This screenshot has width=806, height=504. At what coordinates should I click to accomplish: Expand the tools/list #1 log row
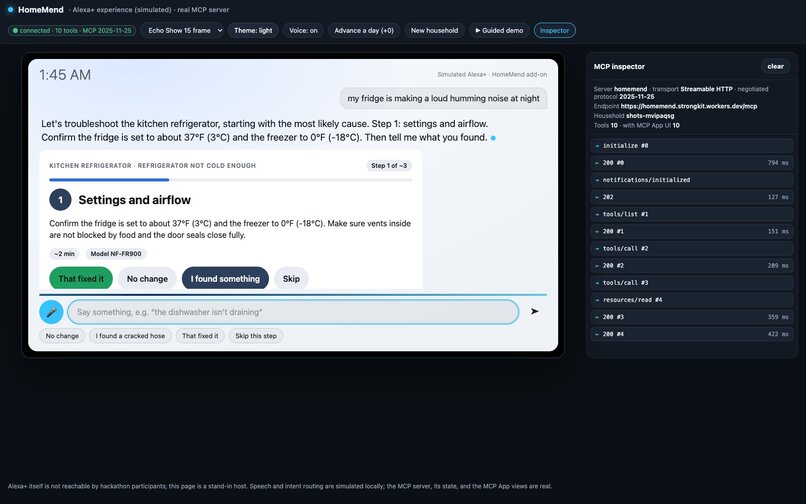[x=692, y=214]
